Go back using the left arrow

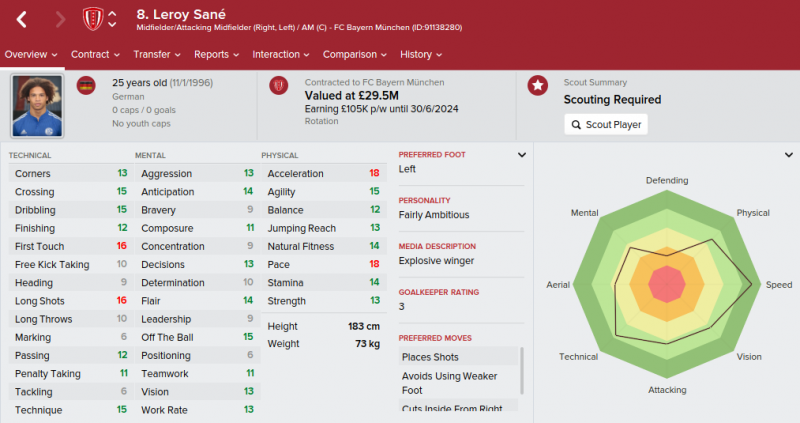point(21,20)
